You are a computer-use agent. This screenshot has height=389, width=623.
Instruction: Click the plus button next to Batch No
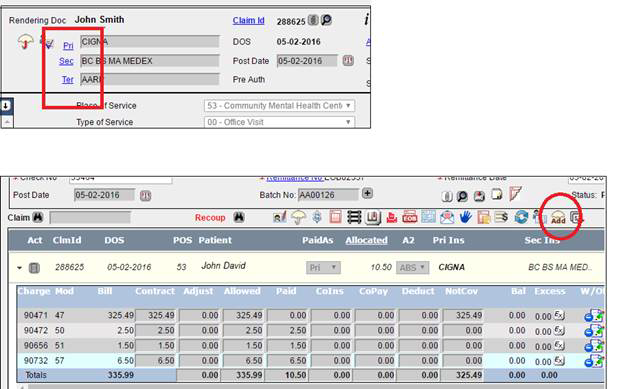coord(367,194)
